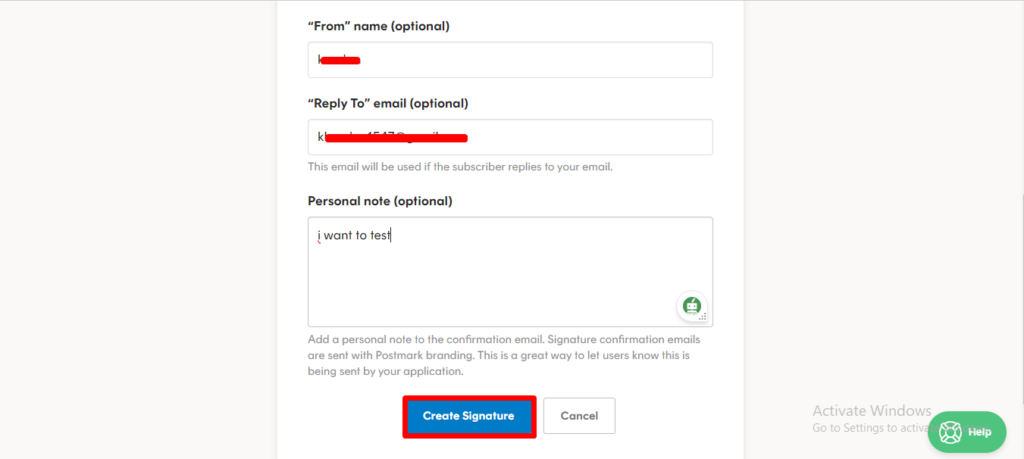Click the redacted name in "From" field
Image resolution: width=1024 pixels, height=459 pixels.
tap(339, 60)
